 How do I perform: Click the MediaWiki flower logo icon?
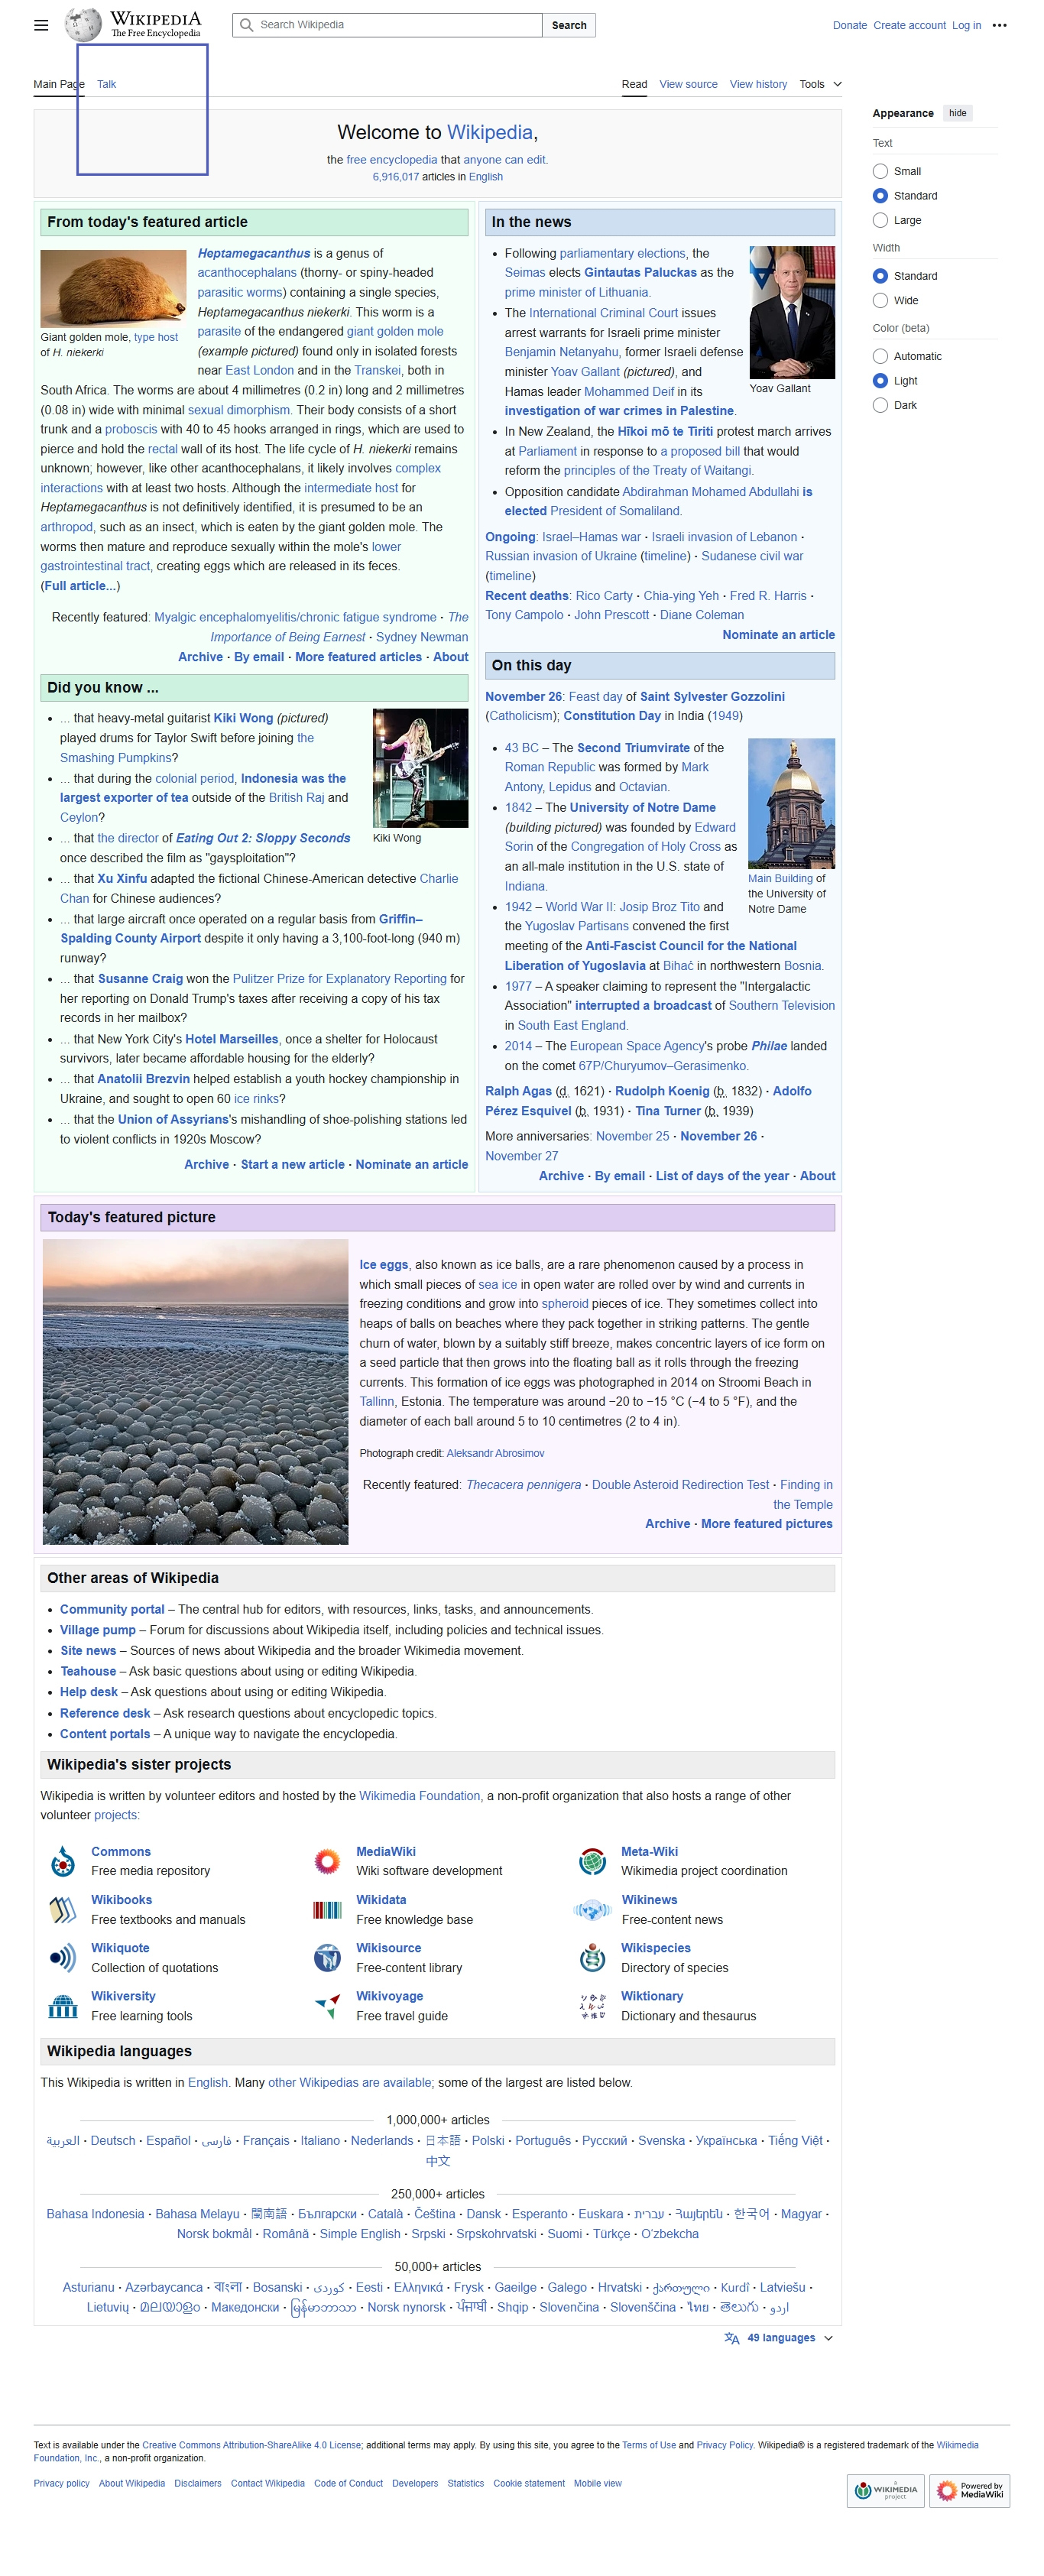327,1861
